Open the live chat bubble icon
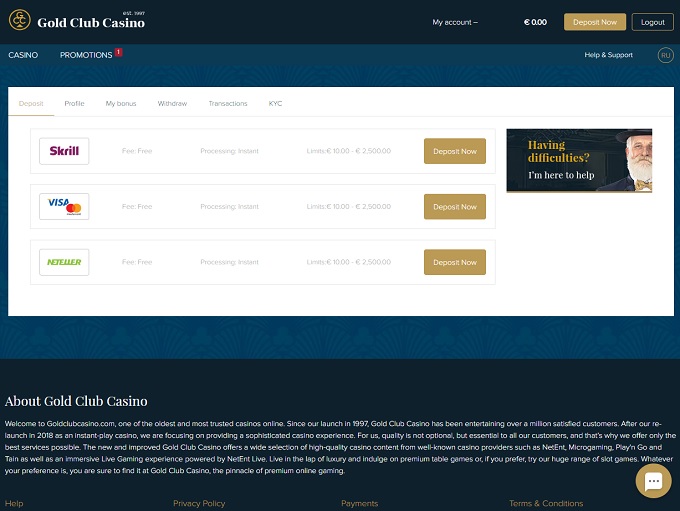The image size is (680, 511). point(653,481)
